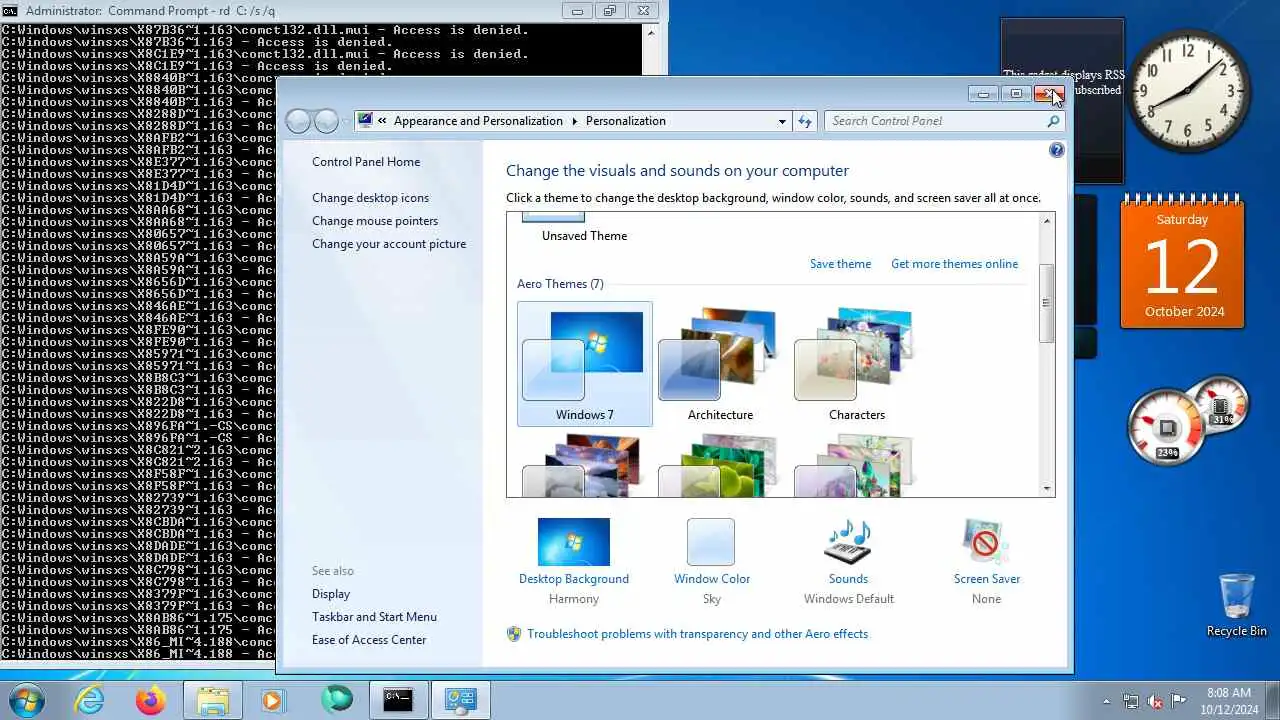Image resolution: width=1280 pixels, height=720 pixels.
Task: Select the Windows 7 theme
Action: coord(585,364)
